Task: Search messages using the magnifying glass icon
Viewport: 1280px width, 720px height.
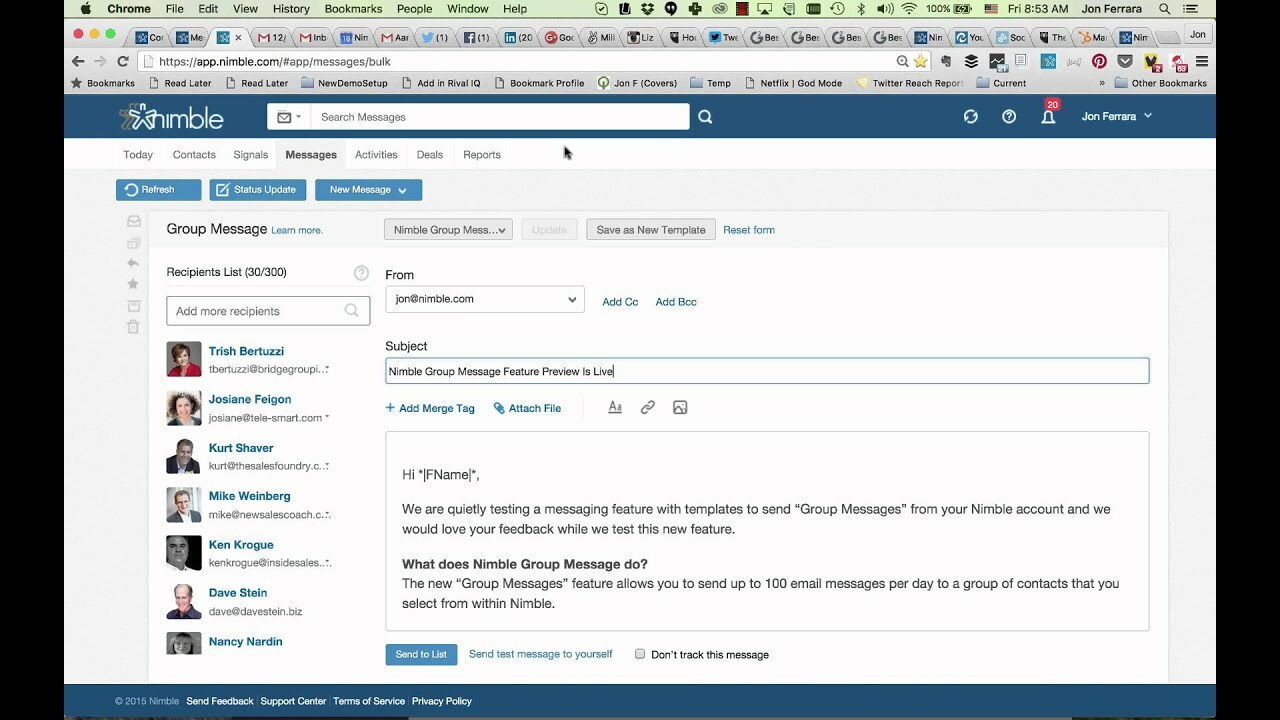Action: 705,117
